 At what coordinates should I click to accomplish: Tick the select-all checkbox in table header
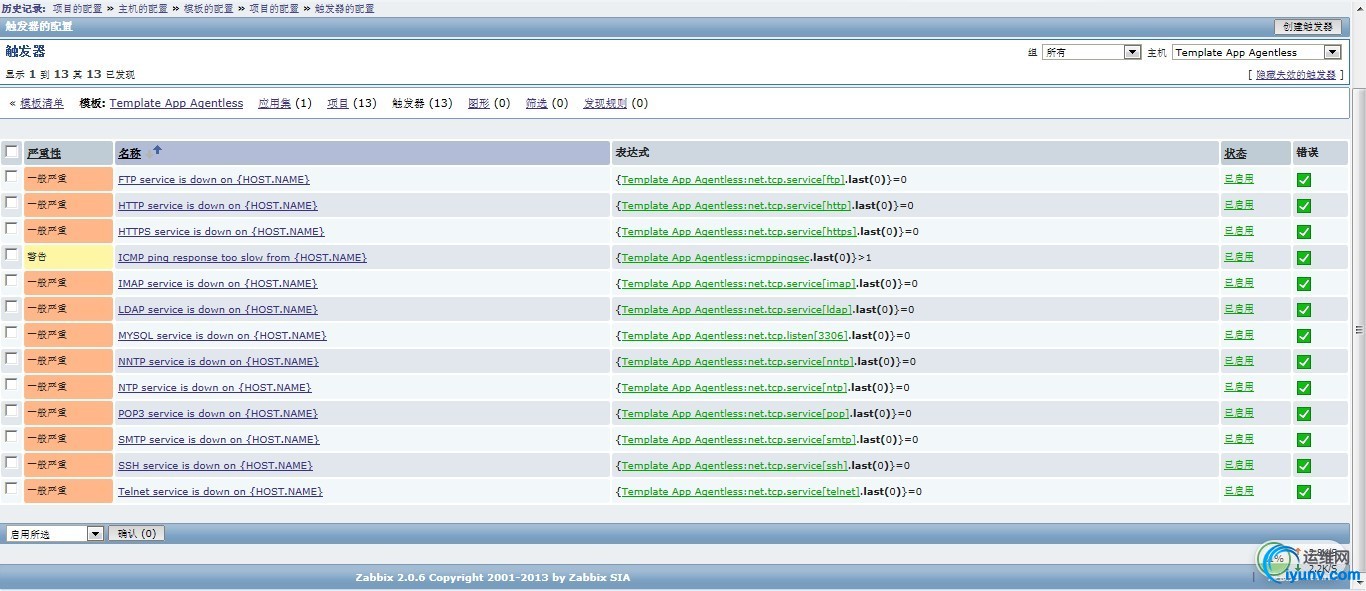point(11,152)
